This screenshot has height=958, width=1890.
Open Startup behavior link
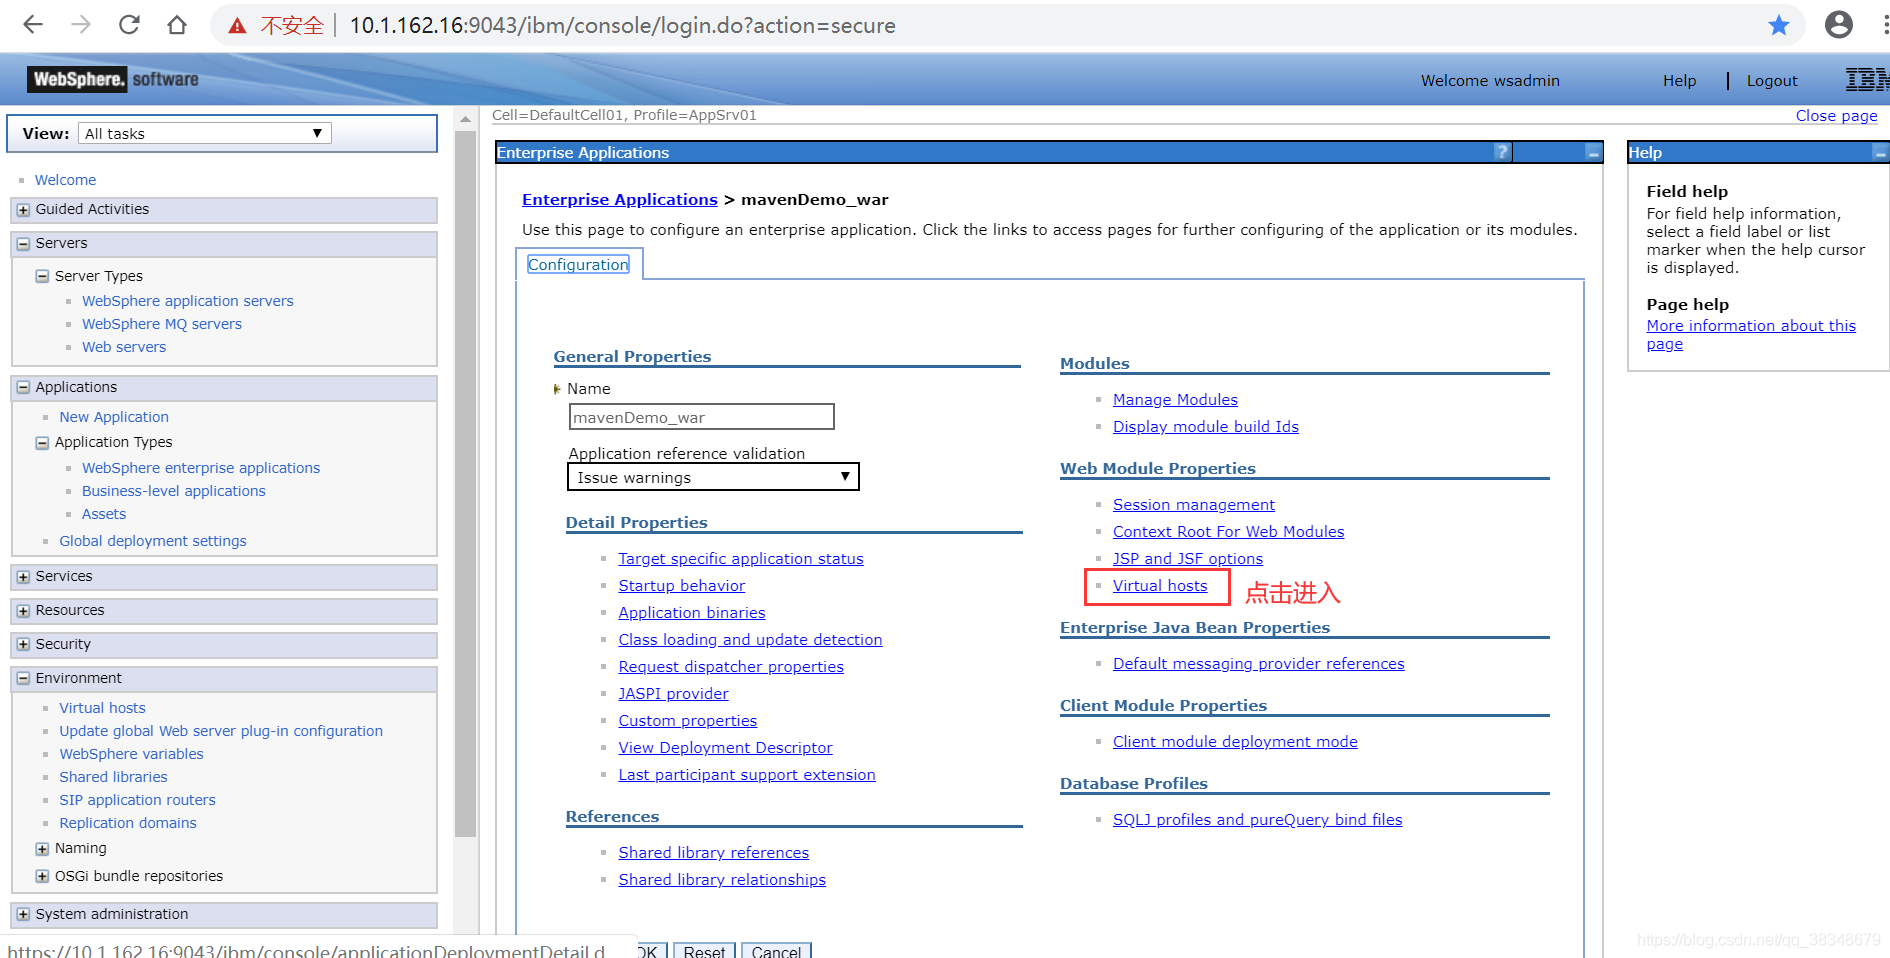pyautogui.click(x=682, y=586)
